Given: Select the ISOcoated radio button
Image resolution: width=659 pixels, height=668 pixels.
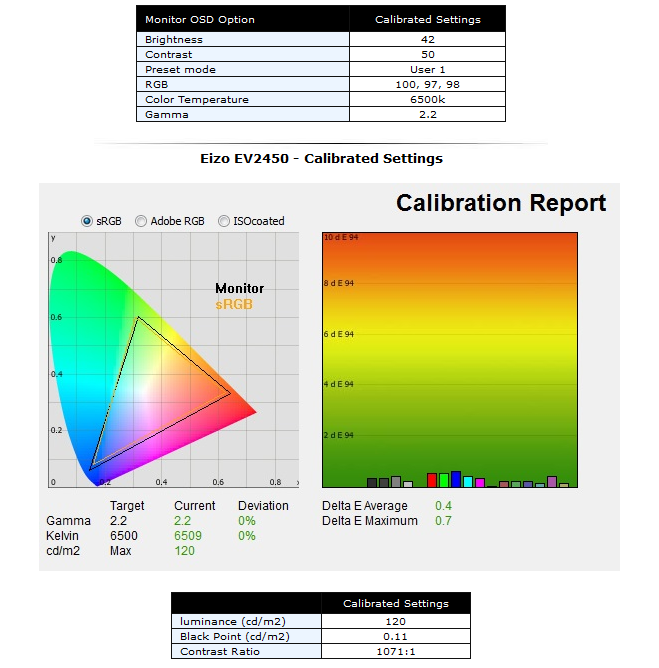Looking at the screenshot, I should click(224, 221).
